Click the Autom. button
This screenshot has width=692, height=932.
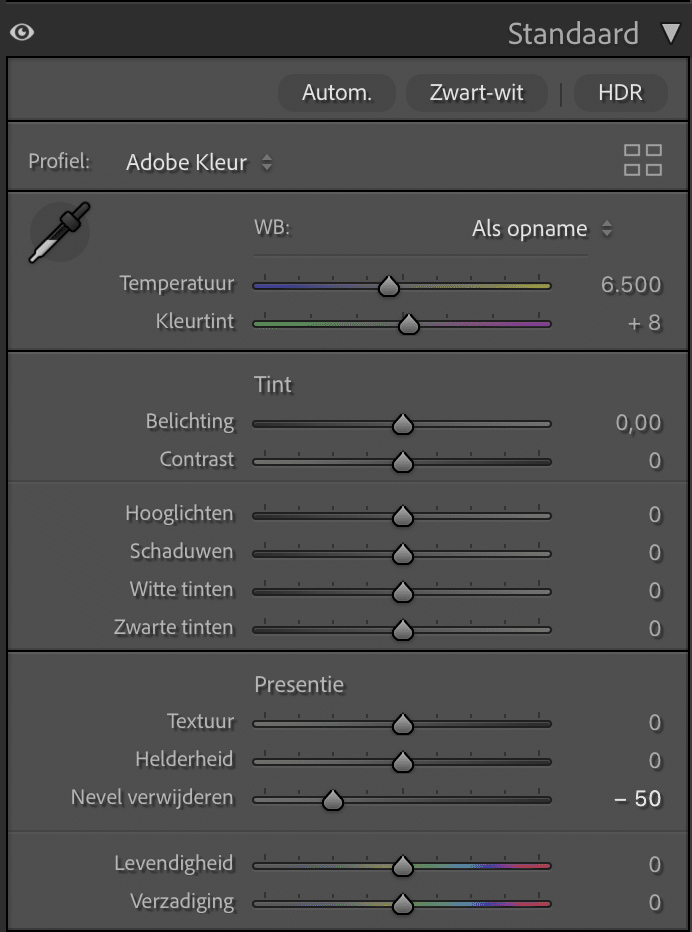point(336,93)
